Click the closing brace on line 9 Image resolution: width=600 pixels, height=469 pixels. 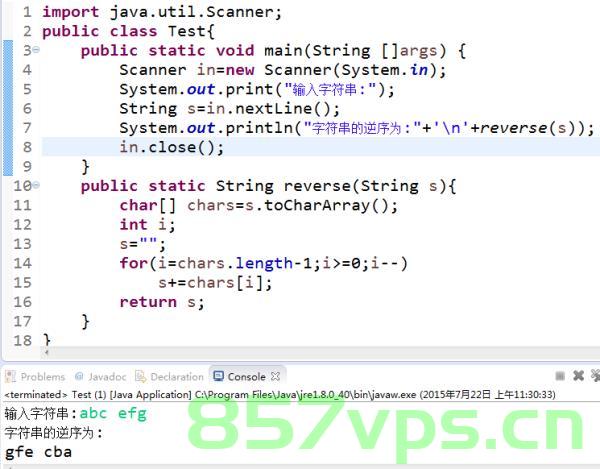point(85,166)
